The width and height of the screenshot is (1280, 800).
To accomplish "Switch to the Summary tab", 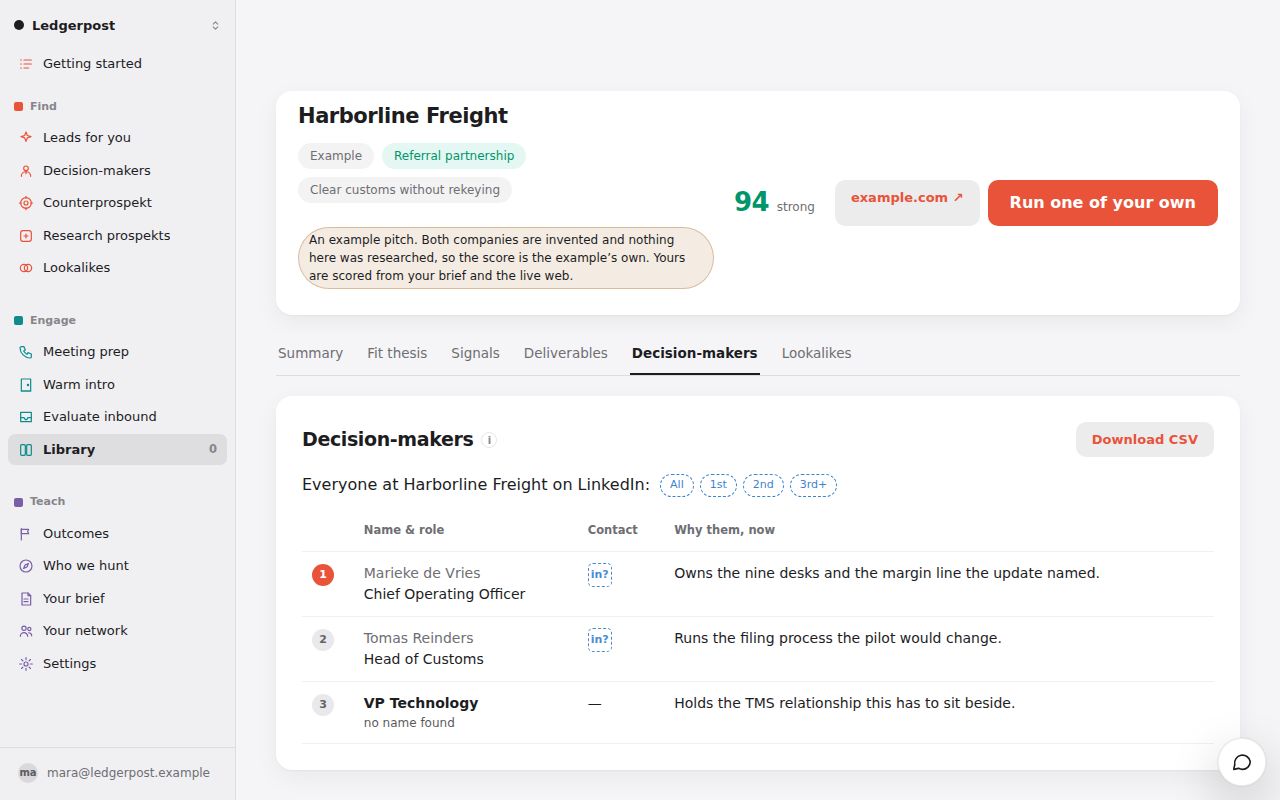I will click(x=310, y=353).
